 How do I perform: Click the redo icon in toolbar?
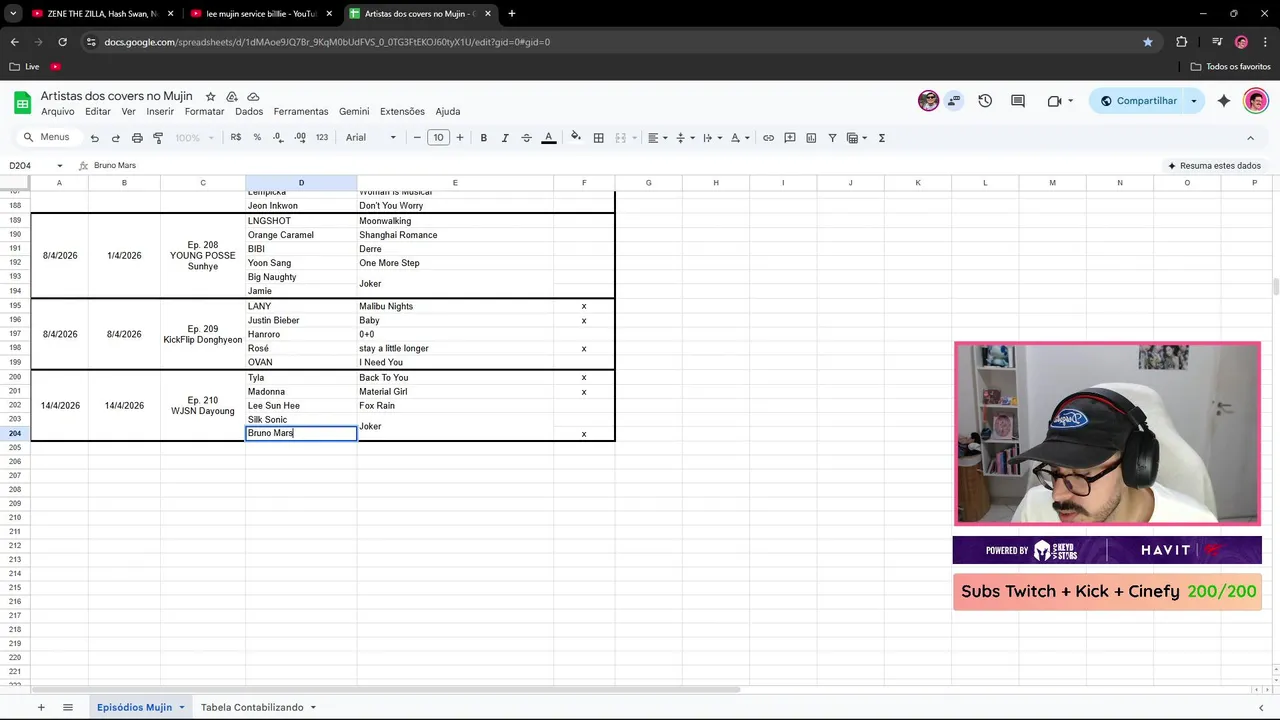tap(115, 138)
